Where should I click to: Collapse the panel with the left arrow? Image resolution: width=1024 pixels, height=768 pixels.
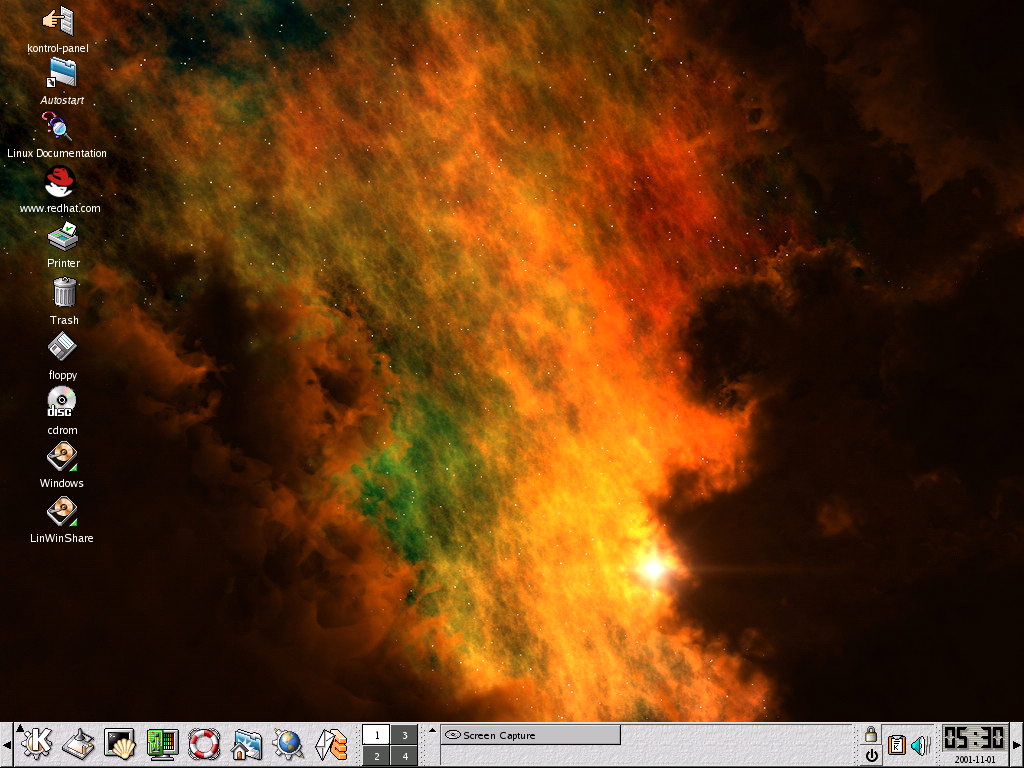point(5,745)
